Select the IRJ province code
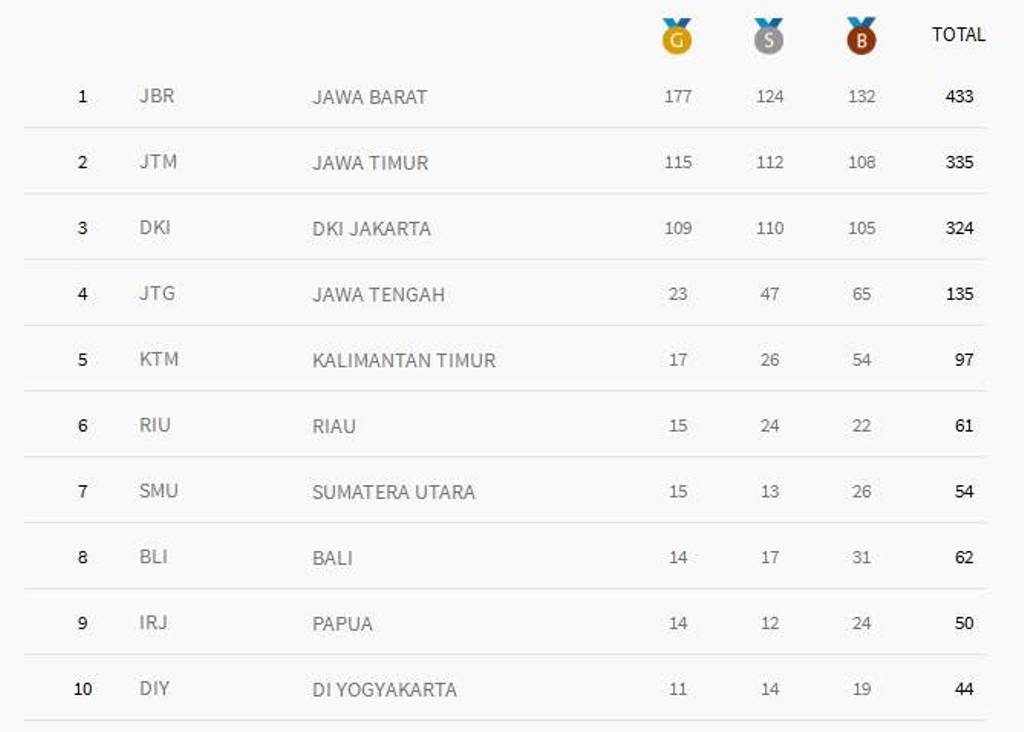 (x=153, y=622)
